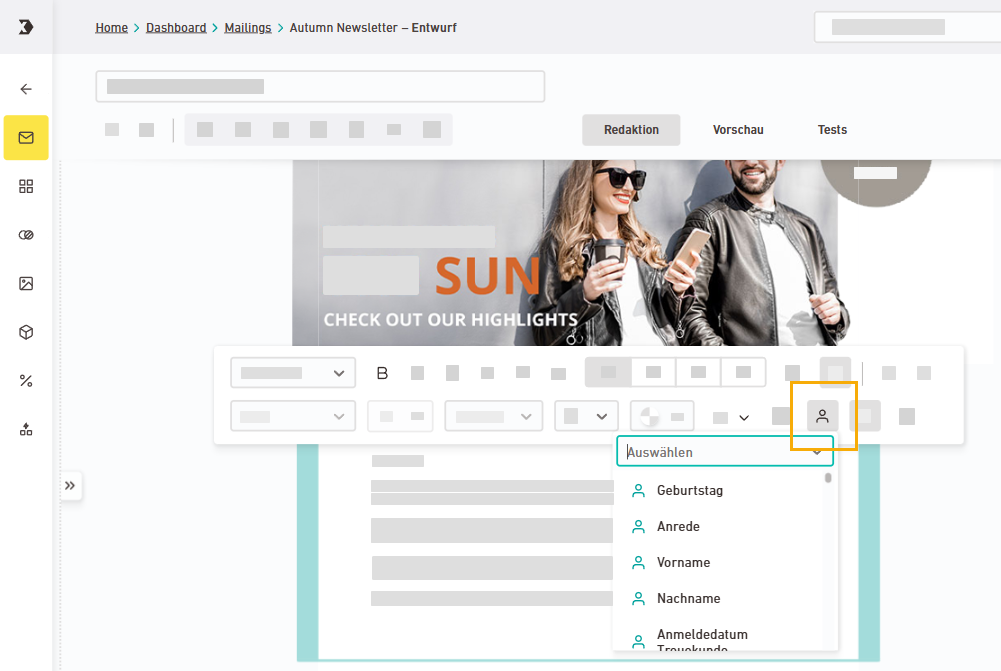Switch to the Vorschau tab
Screen dimensions: 1001x671
[x=738, y=130]
